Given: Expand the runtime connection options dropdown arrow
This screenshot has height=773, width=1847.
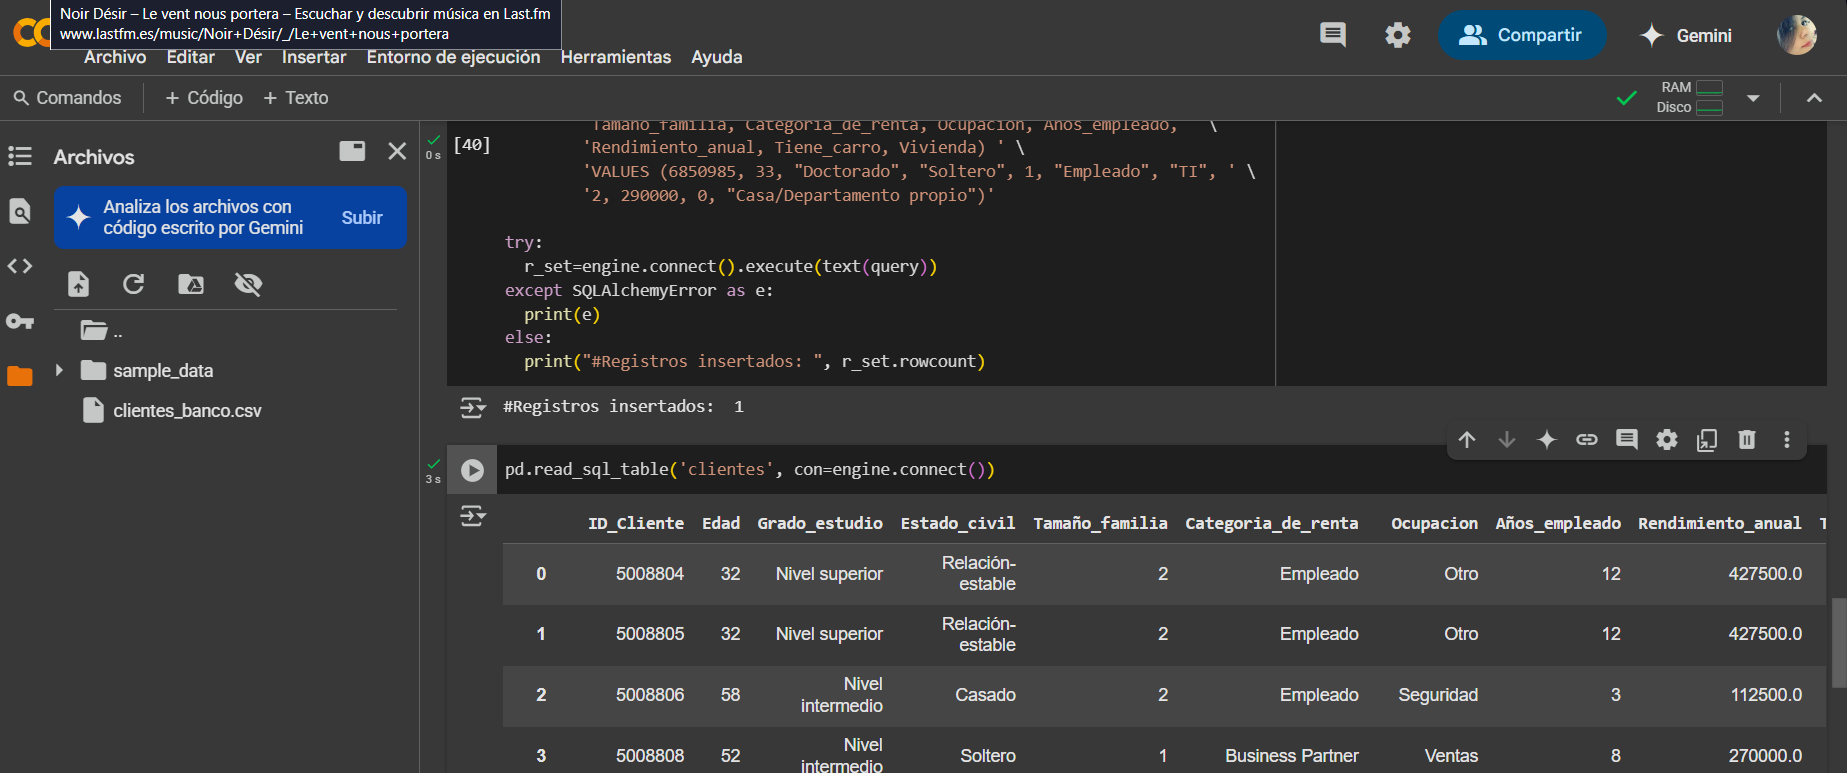Looking at the screenshot, I should (x=1753, y=98).
